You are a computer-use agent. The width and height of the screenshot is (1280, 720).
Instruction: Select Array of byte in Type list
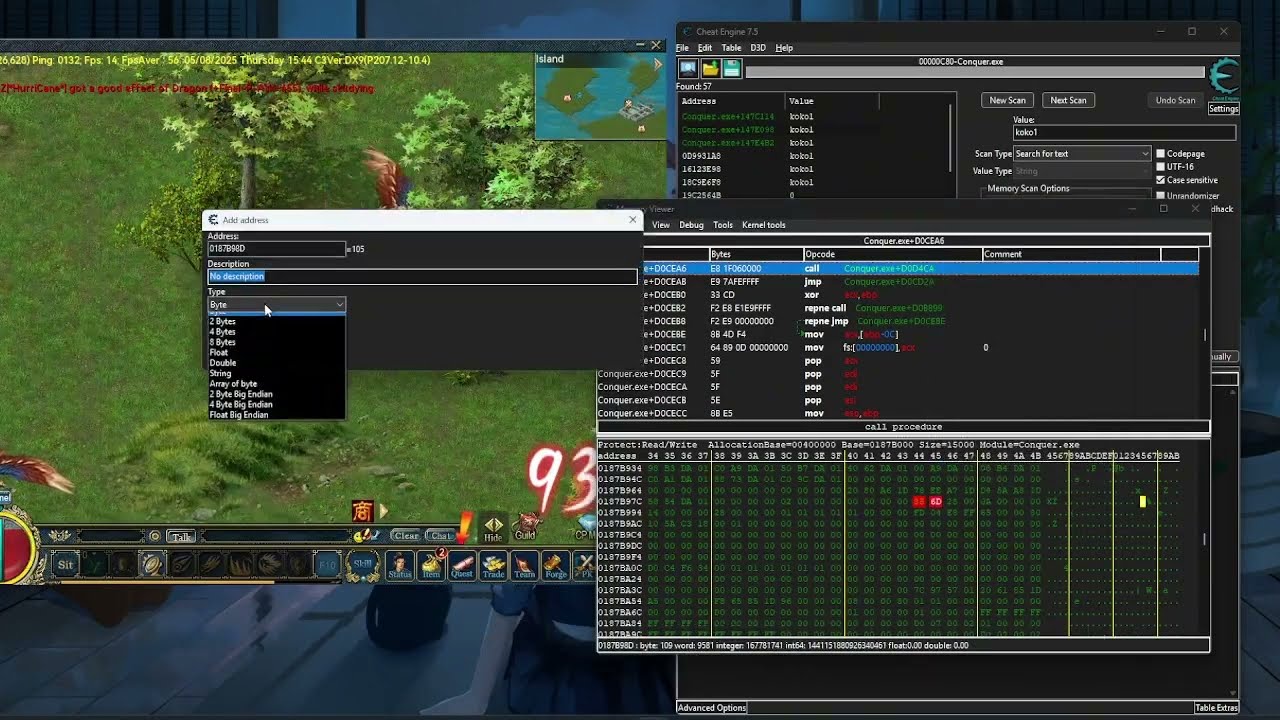pyautogui.click(x=276, y=383)
